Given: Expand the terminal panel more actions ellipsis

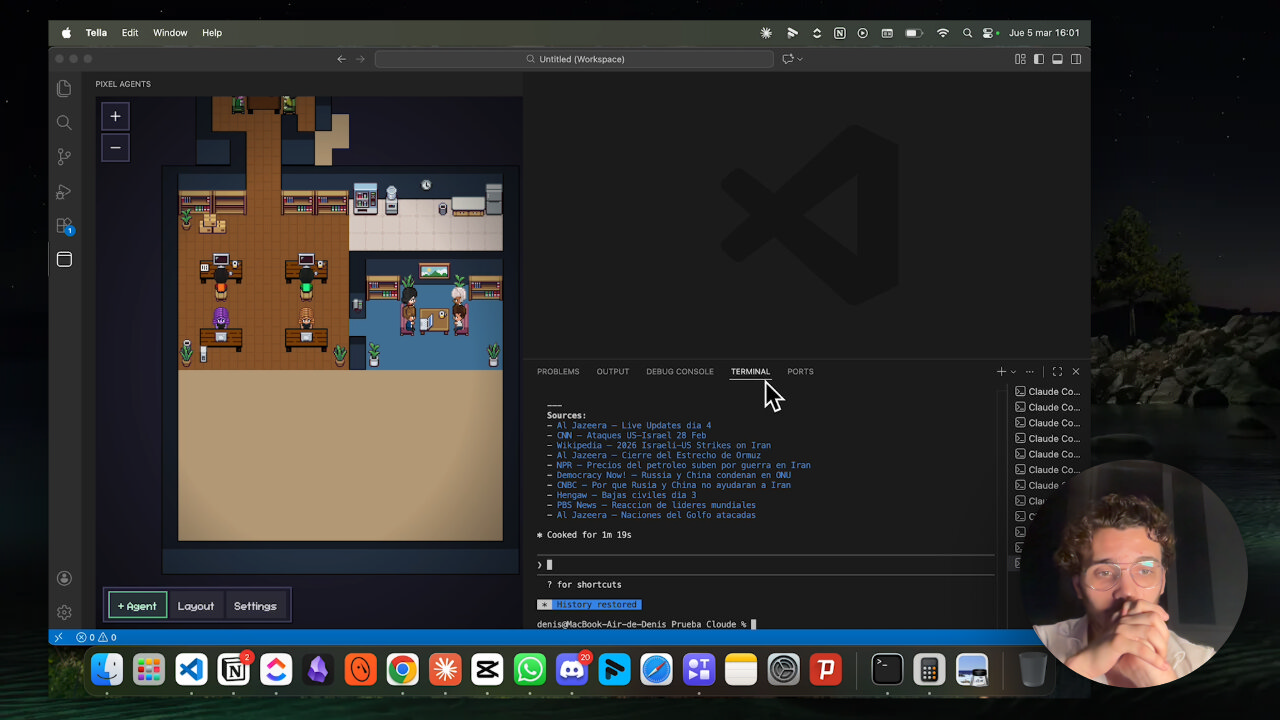Looking at the screenshot, I should 1030,372.
